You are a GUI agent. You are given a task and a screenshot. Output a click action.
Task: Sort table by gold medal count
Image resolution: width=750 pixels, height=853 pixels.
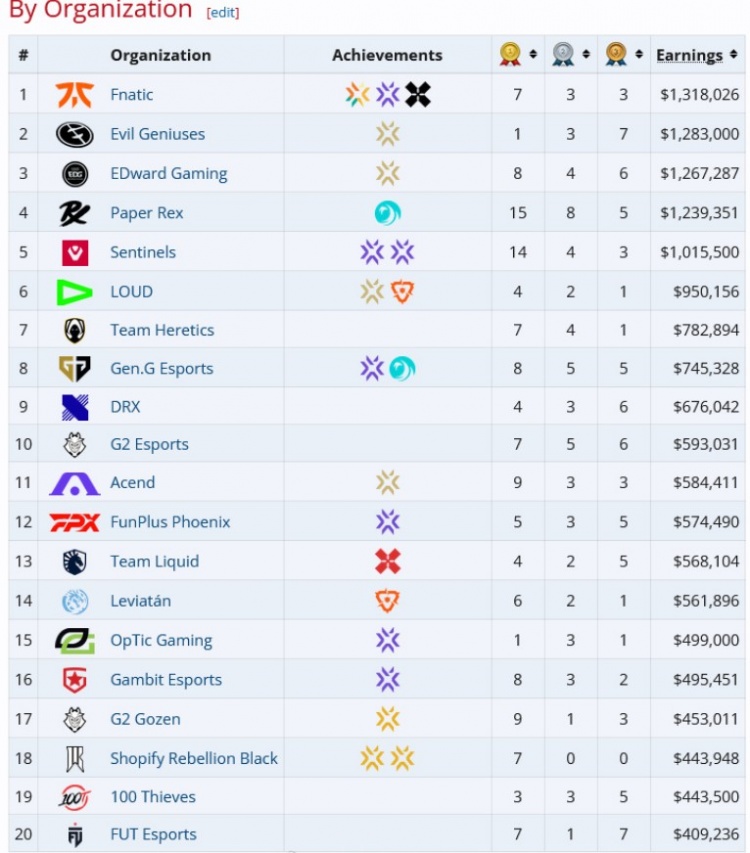point(533,55)
